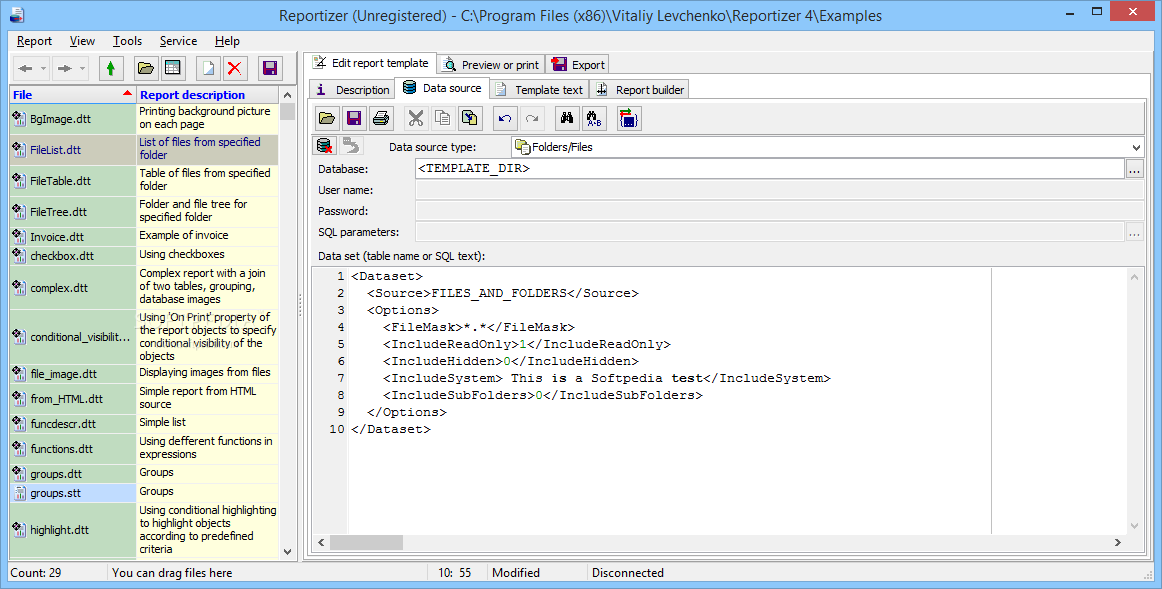Delete file with red X icon
1162x589 pixels.
pyautogui.click(x=235, y=69)
